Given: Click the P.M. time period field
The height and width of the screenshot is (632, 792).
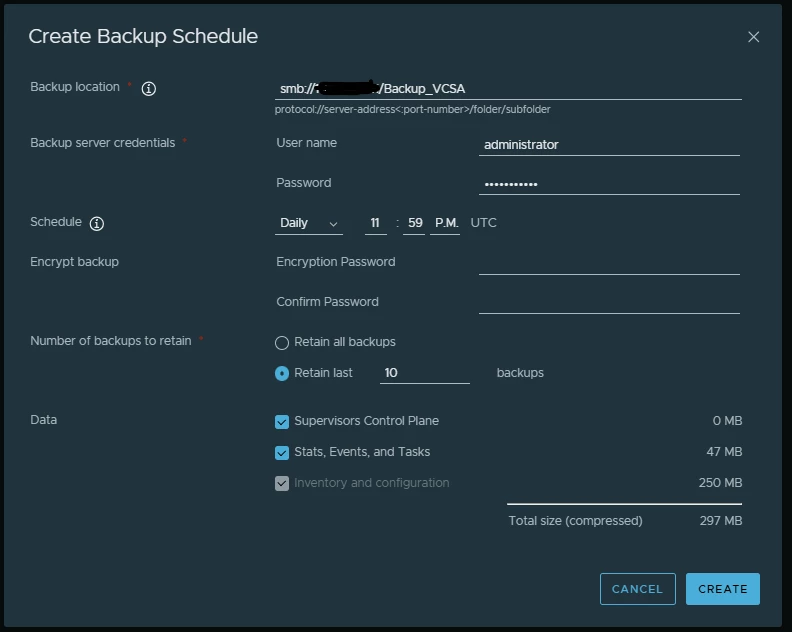Looking at the screenshot, I should pyautogui.click(x=445, y=223).
